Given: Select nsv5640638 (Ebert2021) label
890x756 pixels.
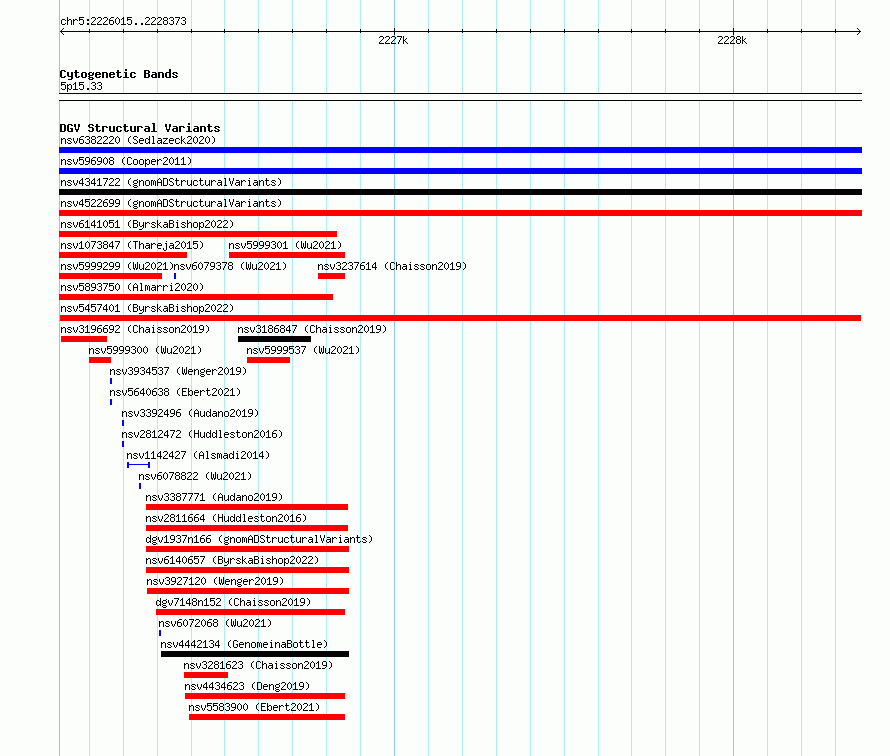Looking at the screenshot, I should tap(175, 392).
